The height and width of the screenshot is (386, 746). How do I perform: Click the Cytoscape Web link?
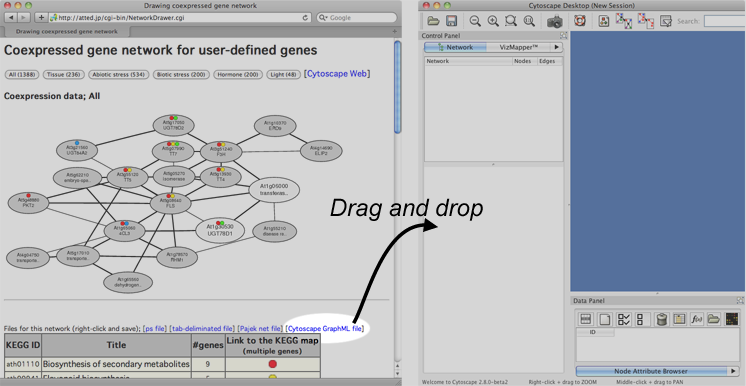[337, 74]
